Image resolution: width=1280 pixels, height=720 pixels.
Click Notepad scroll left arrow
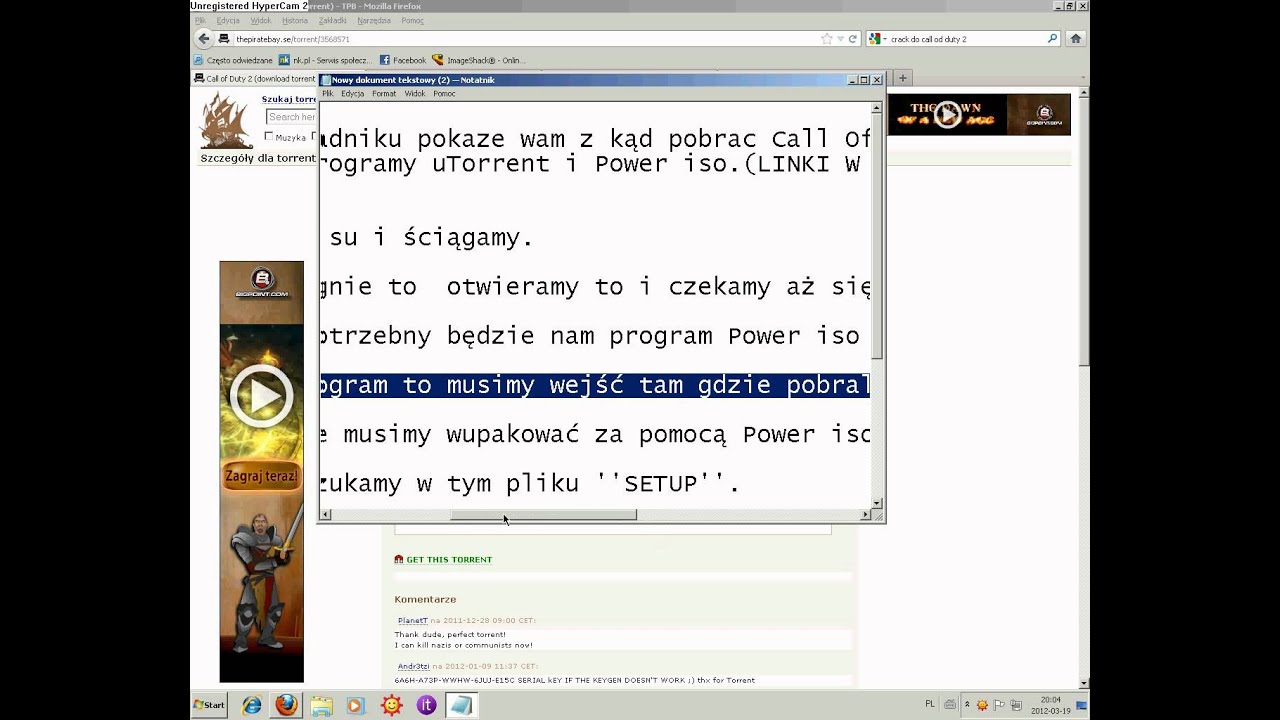coord(326,515)
